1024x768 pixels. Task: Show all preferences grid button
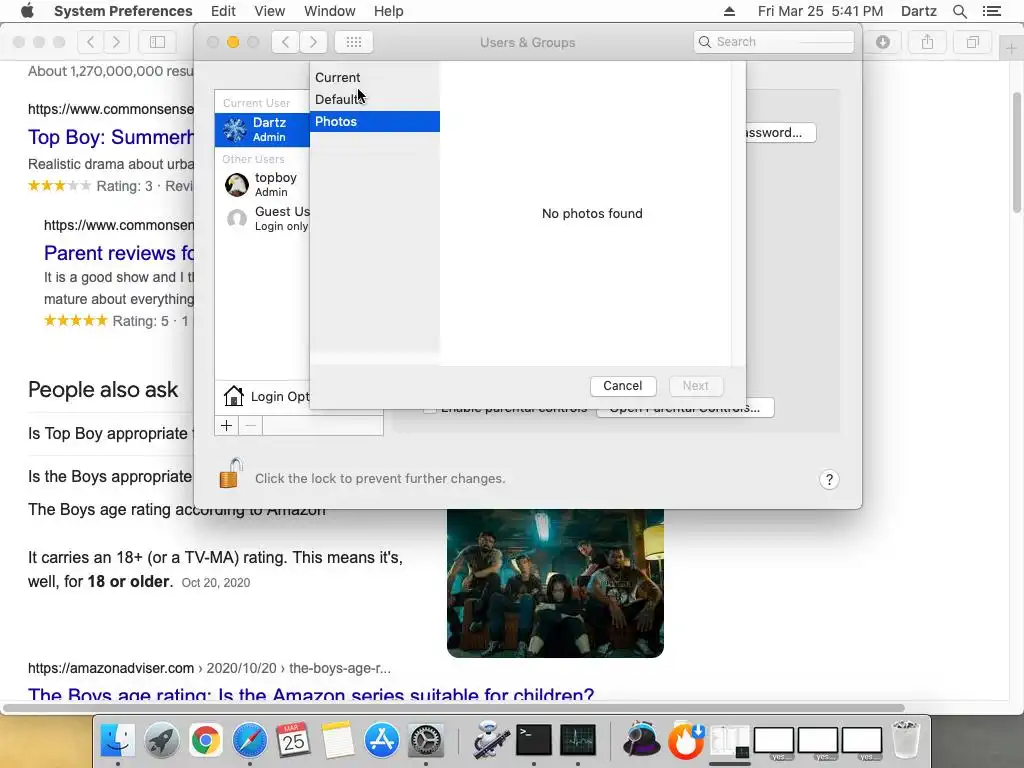[x=353, y=42]
